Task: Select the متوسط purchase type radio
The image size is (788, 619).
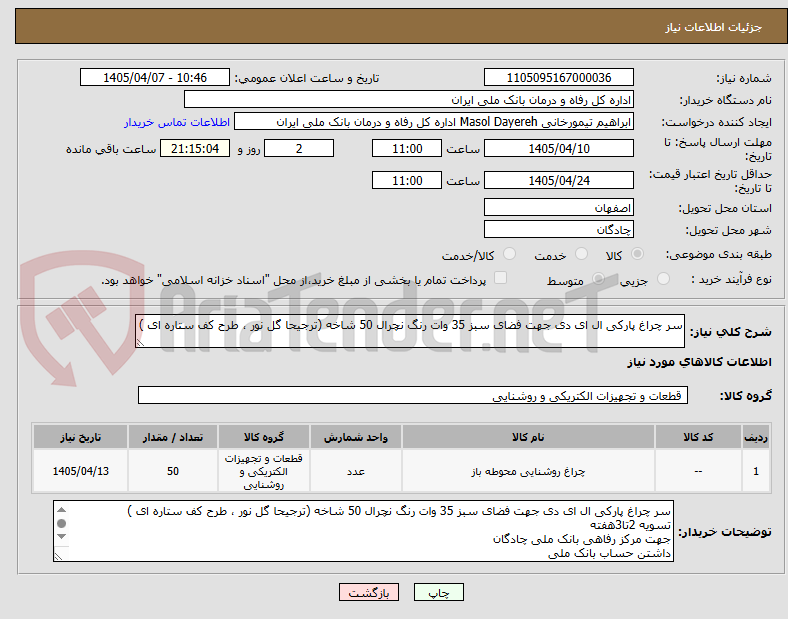Action: (x=598, y=279)
